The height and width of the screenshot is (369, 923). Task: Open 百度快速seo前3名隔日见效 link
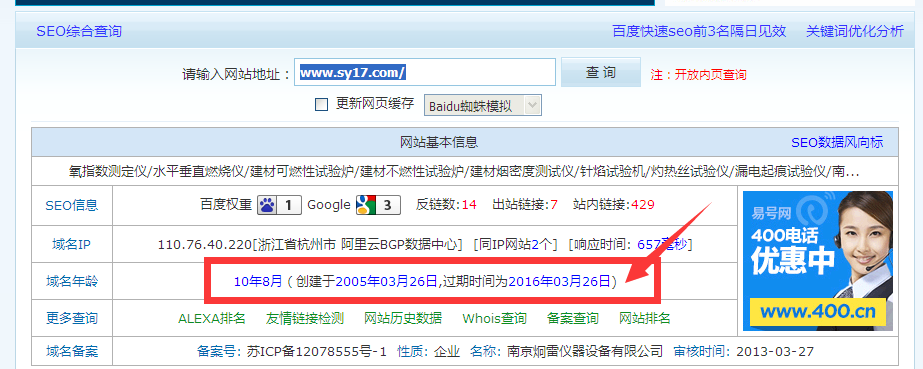[699, 31]
